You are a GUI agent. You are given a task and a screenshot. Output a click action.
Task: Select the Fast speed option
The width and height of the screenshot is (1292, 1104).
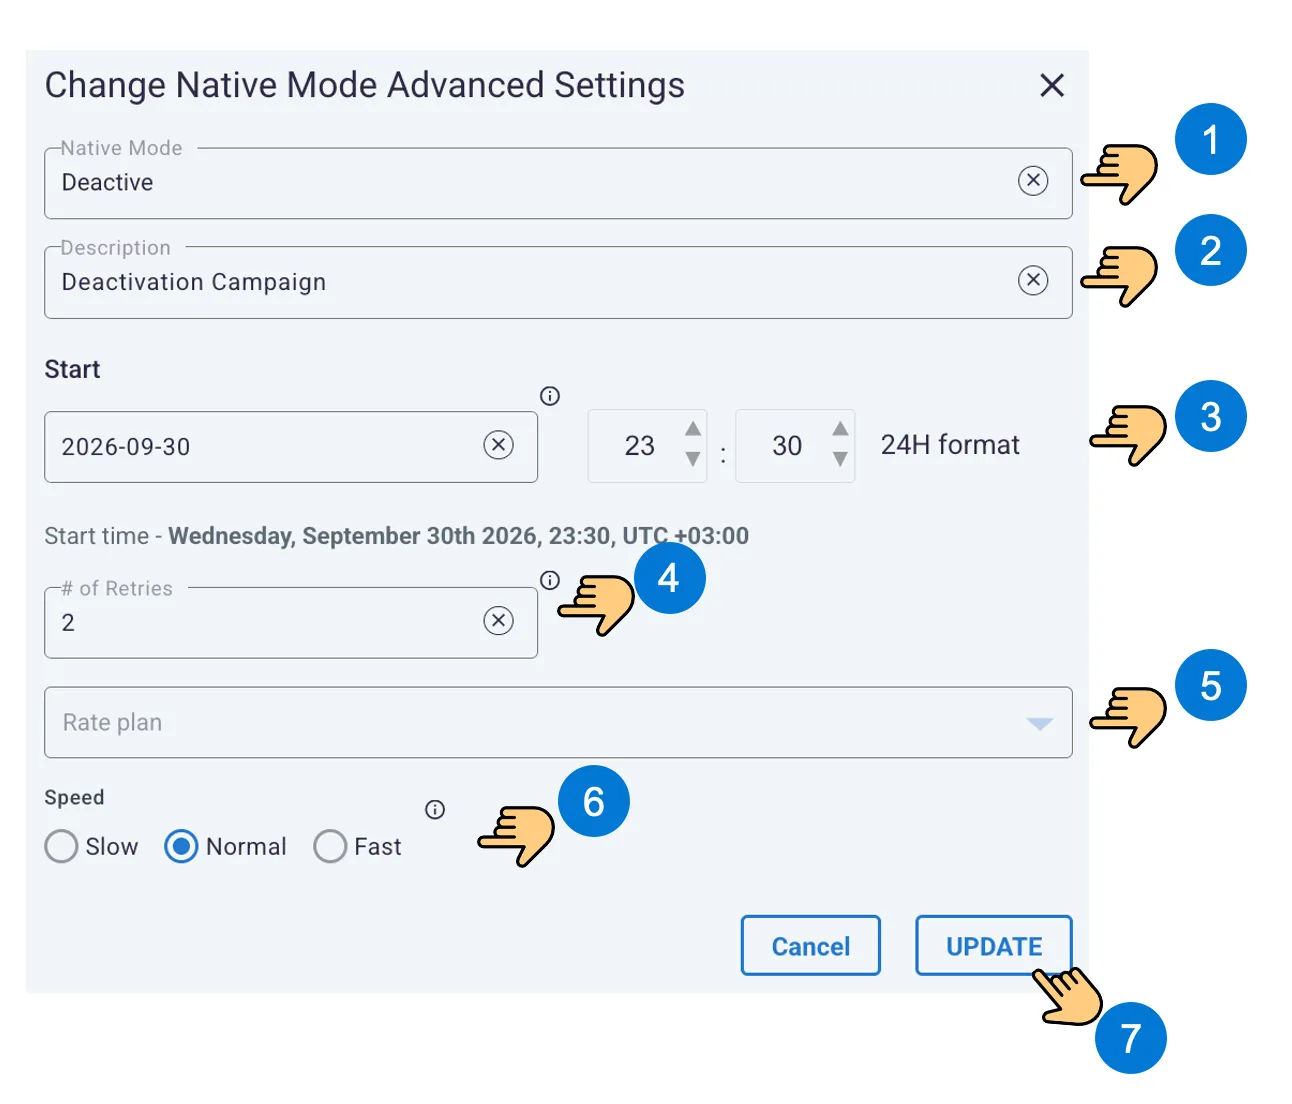coord(330,846)
